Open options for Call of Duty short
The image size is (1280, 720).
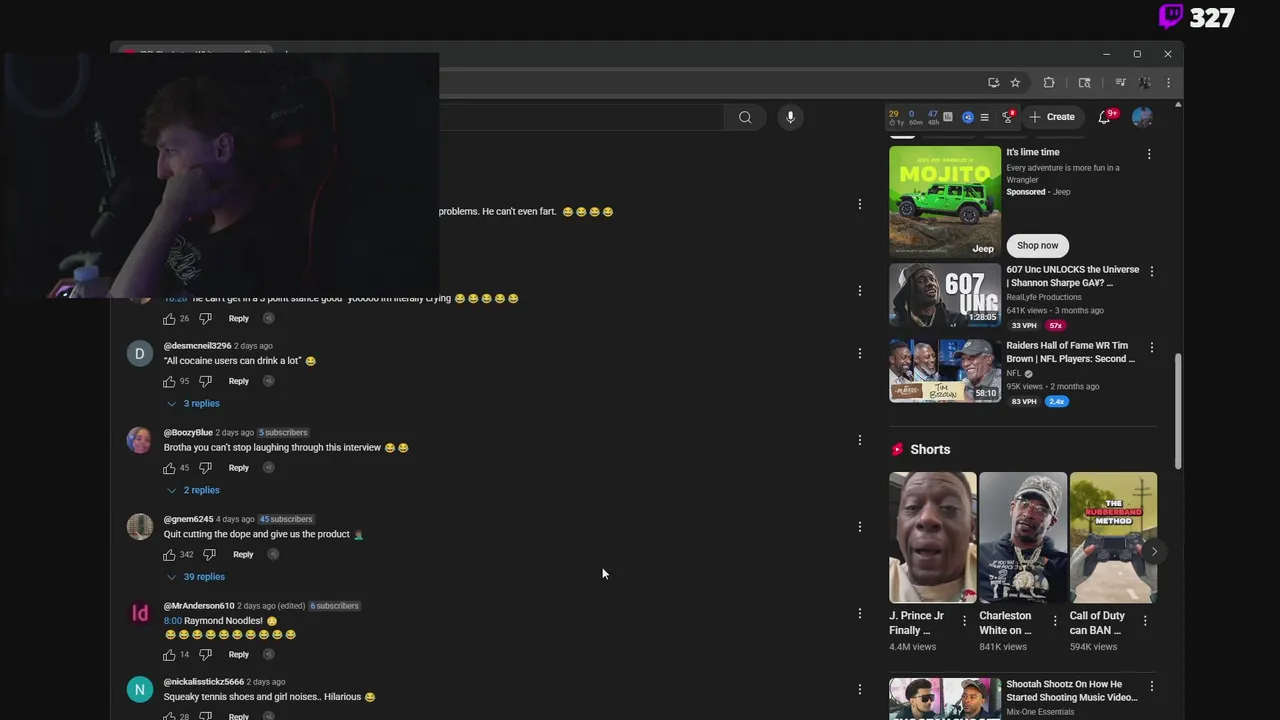pyautogui.click(x=1145, y=621)
